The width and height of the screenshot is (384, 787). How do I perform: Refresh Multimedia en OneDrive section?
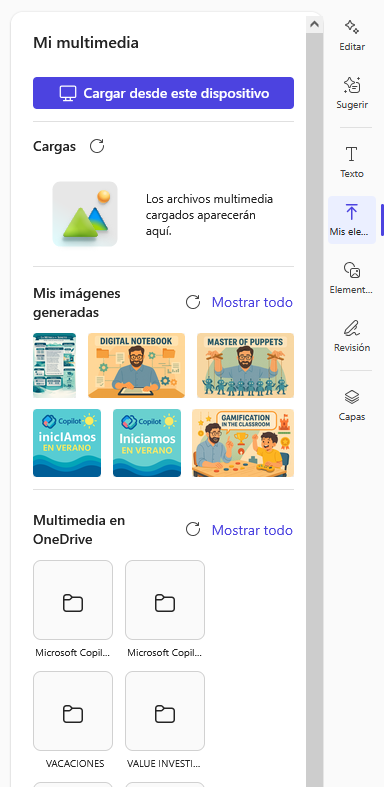pos(193,530)
